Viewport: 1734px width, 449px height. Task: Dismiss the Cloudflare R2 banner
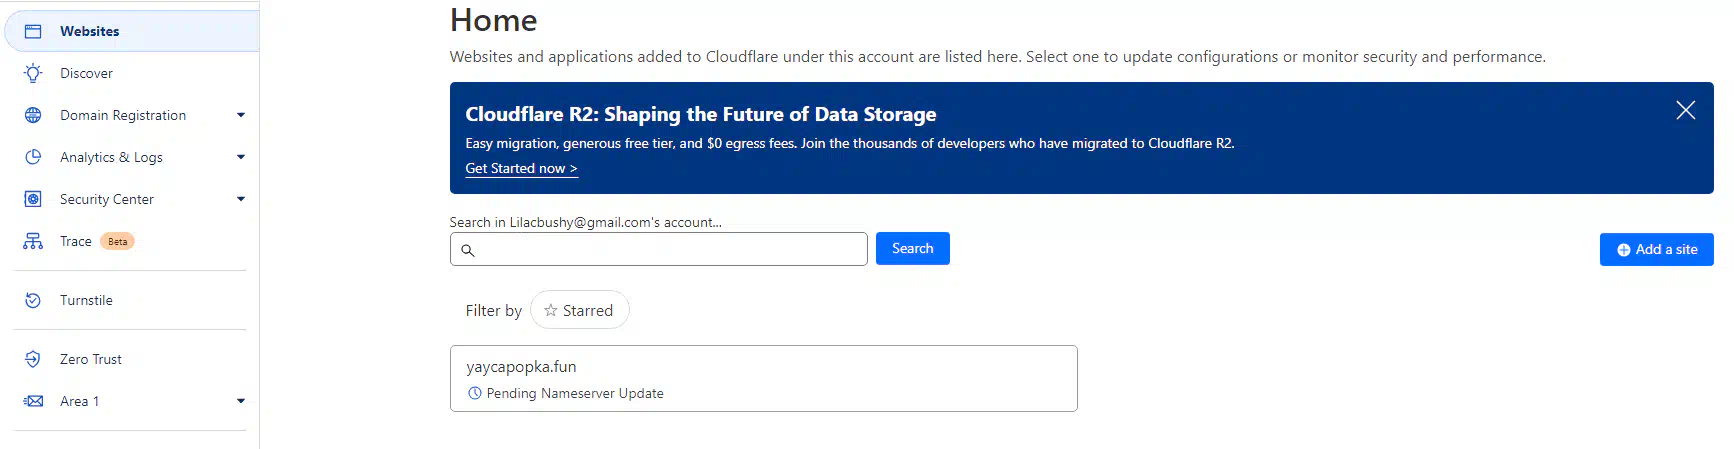(x=1685, y=110)
